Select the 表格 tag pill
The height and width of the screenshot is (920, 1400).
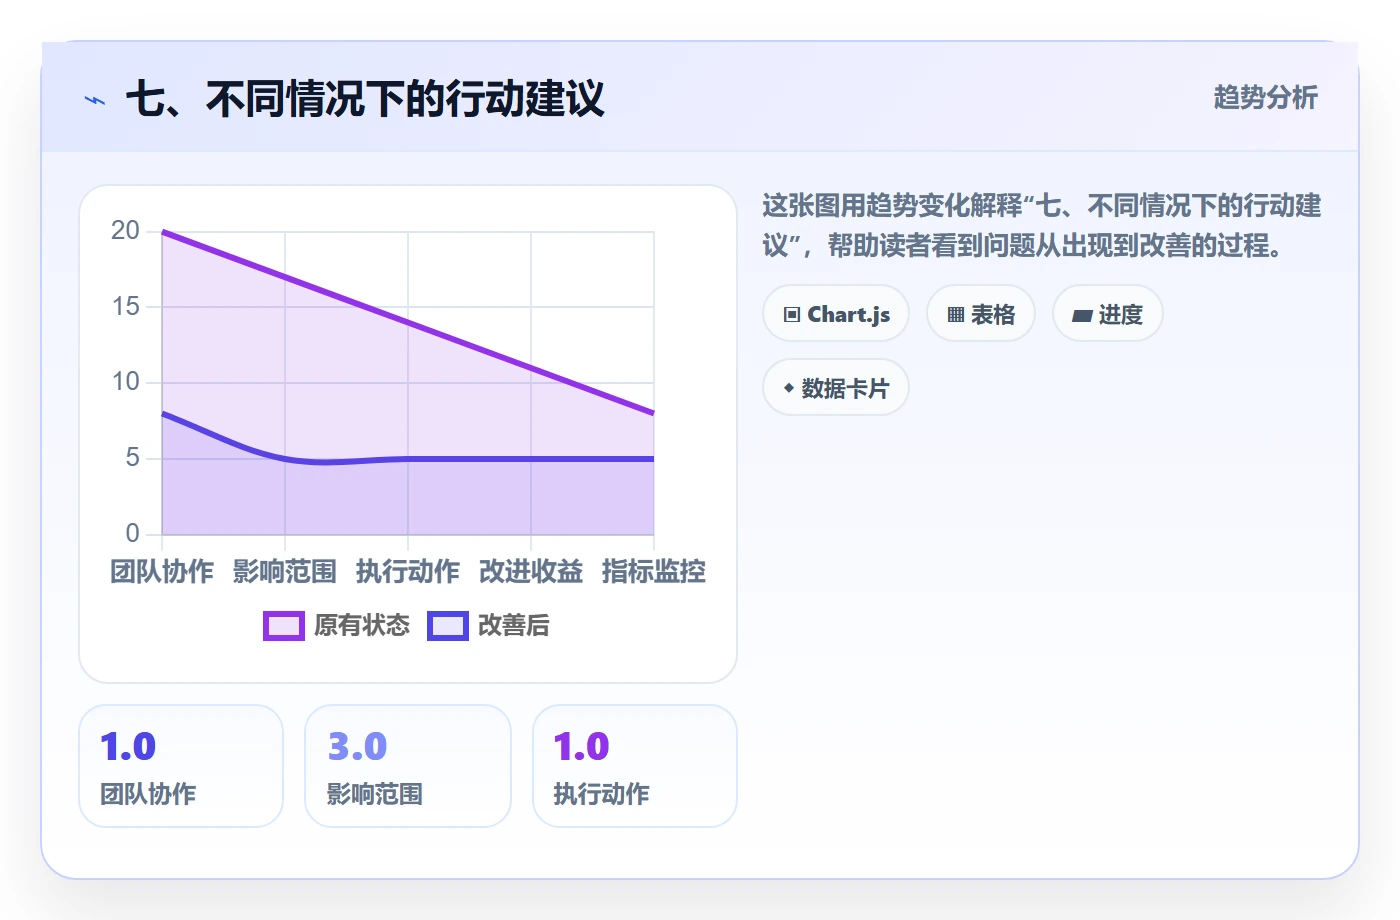click(x=981, y=314)
